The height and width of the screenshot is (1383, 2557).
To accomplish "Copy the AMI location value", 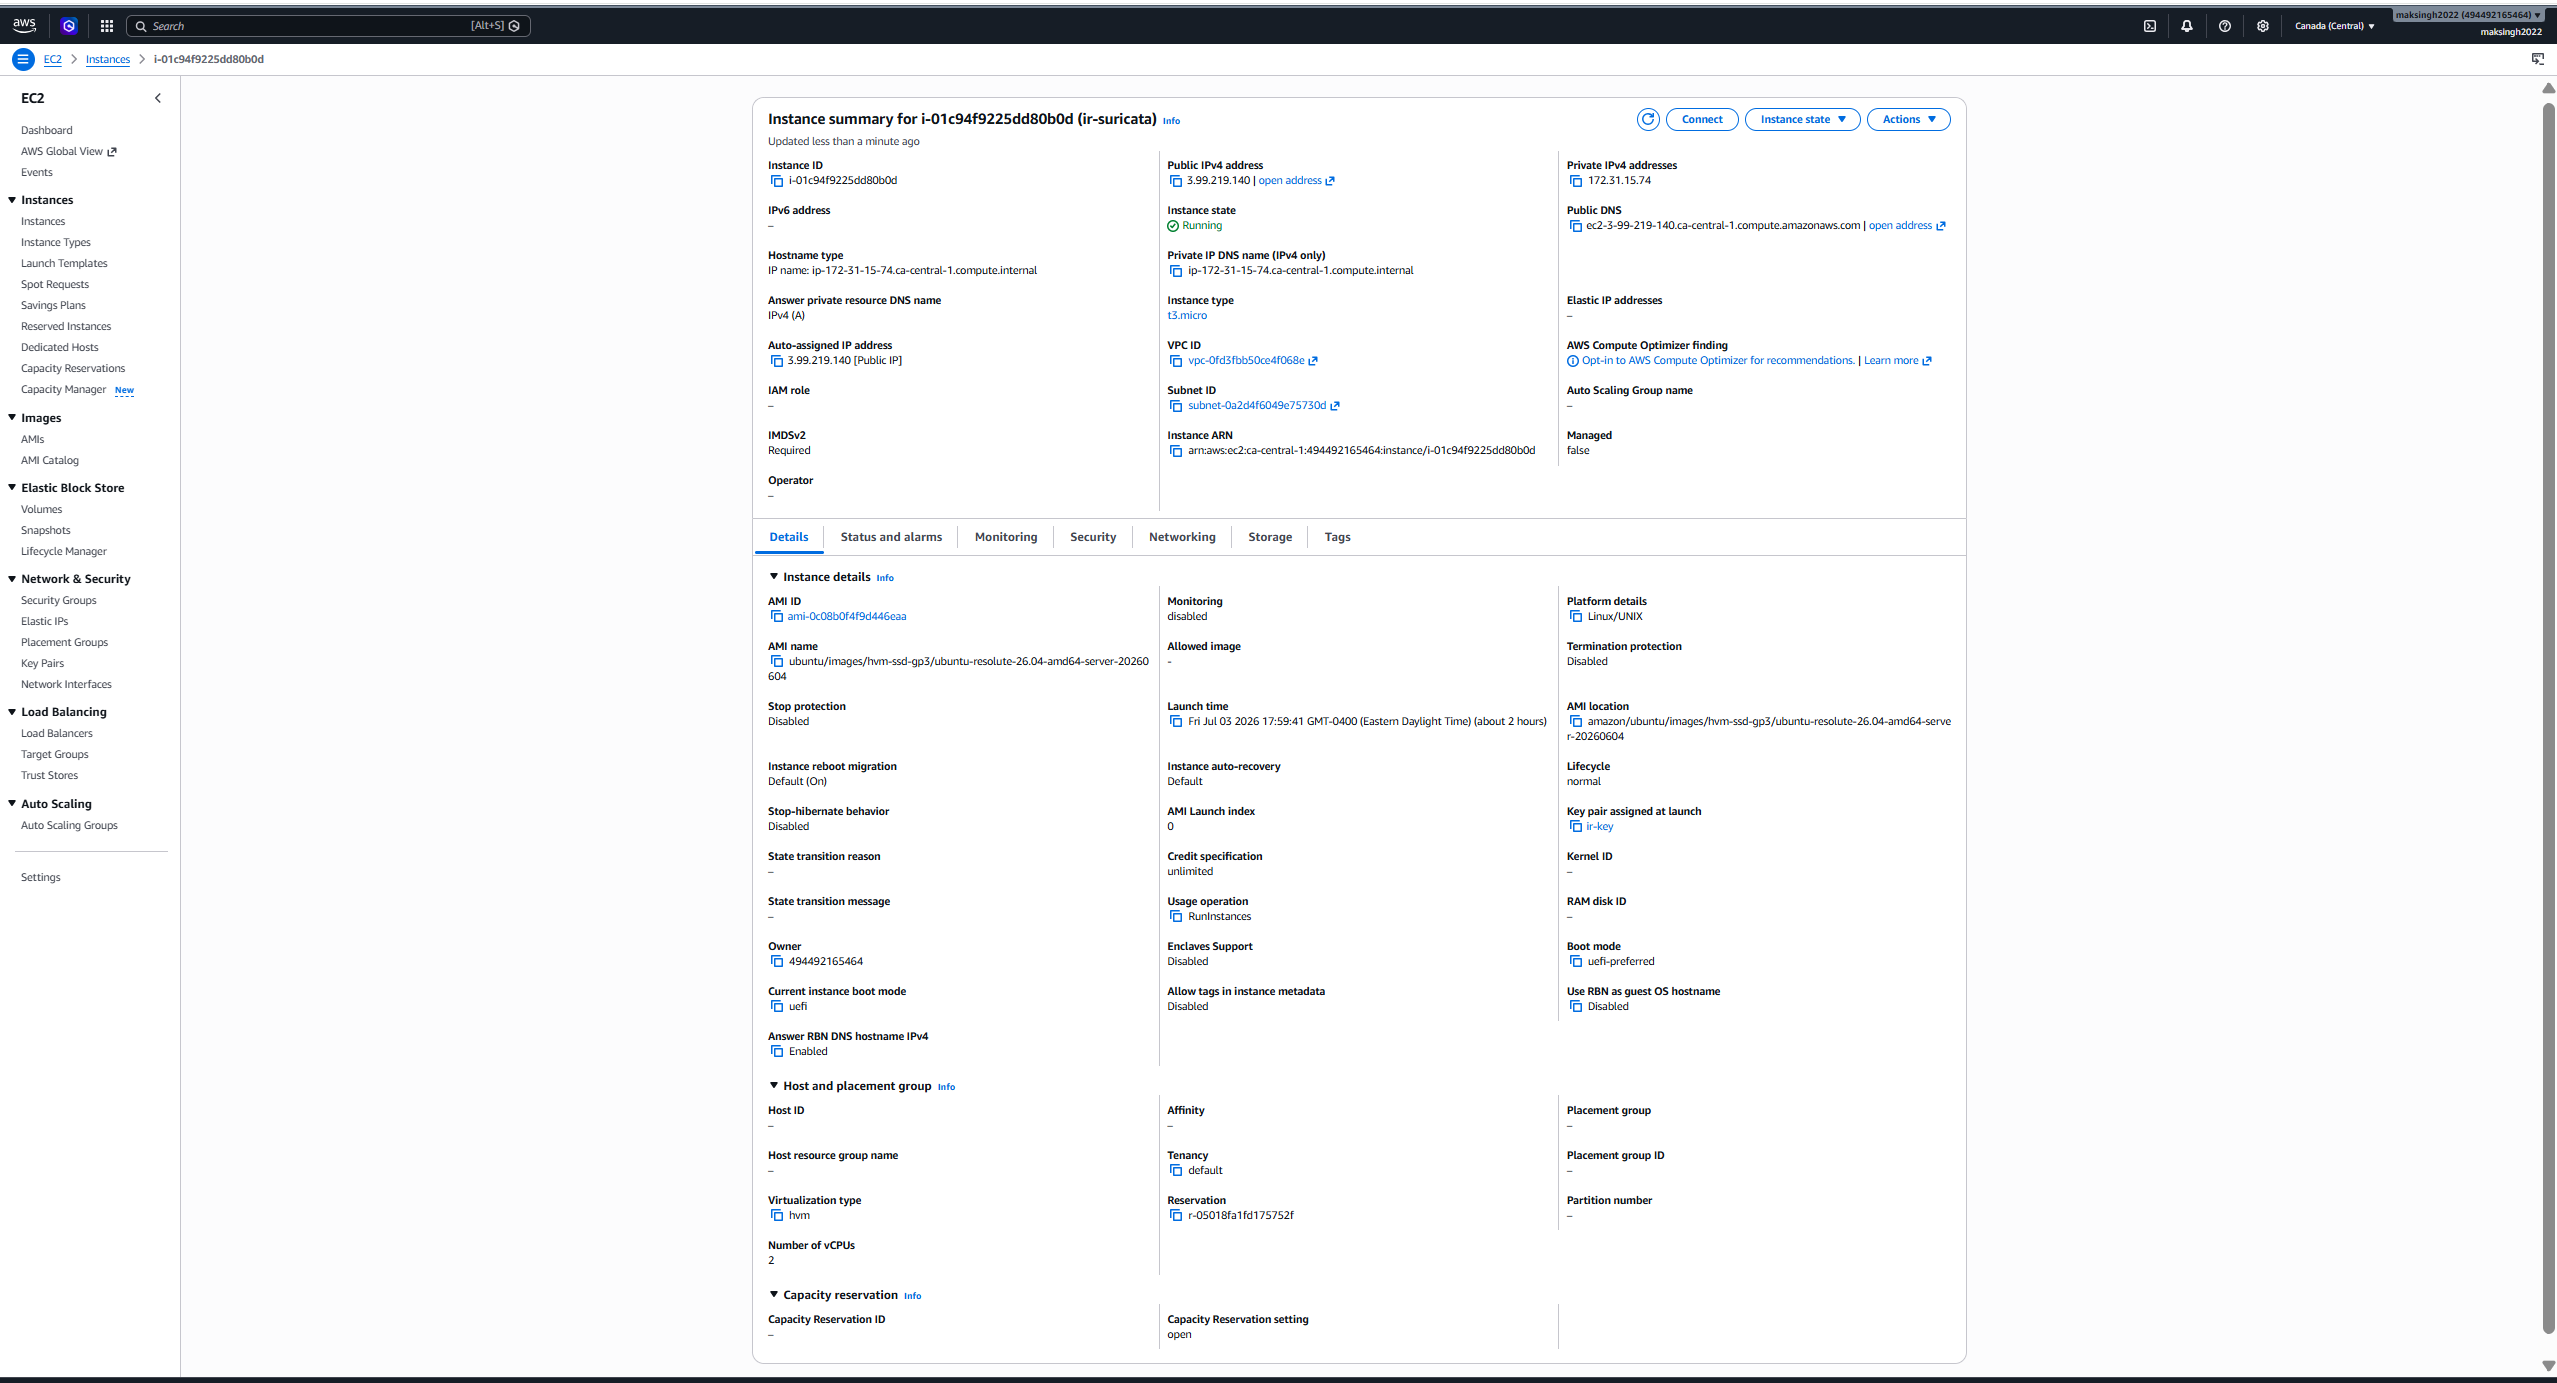I will pos(1576,722).
